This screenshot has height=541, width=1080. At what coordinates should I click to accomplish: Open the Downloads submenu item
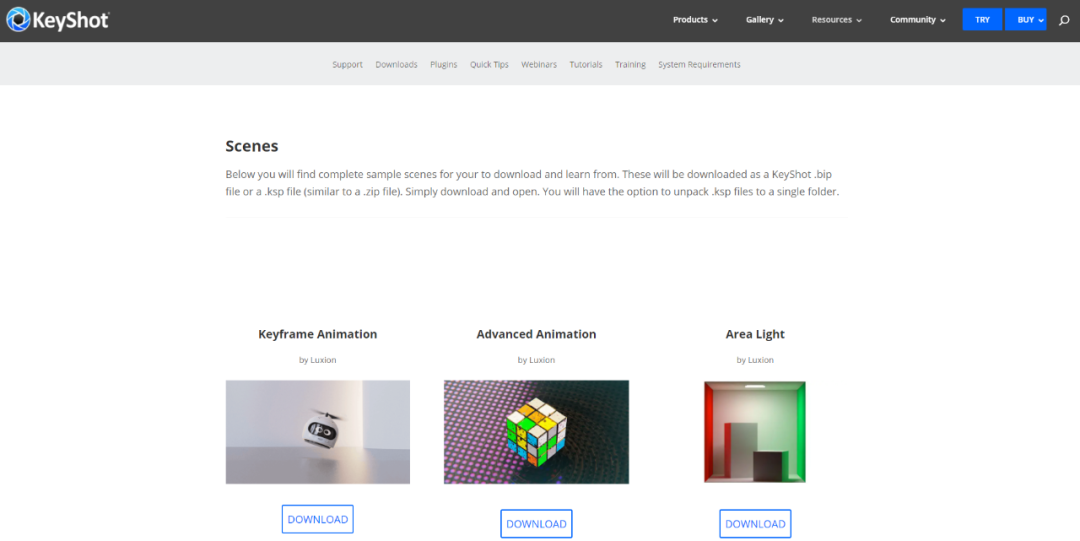396,64
